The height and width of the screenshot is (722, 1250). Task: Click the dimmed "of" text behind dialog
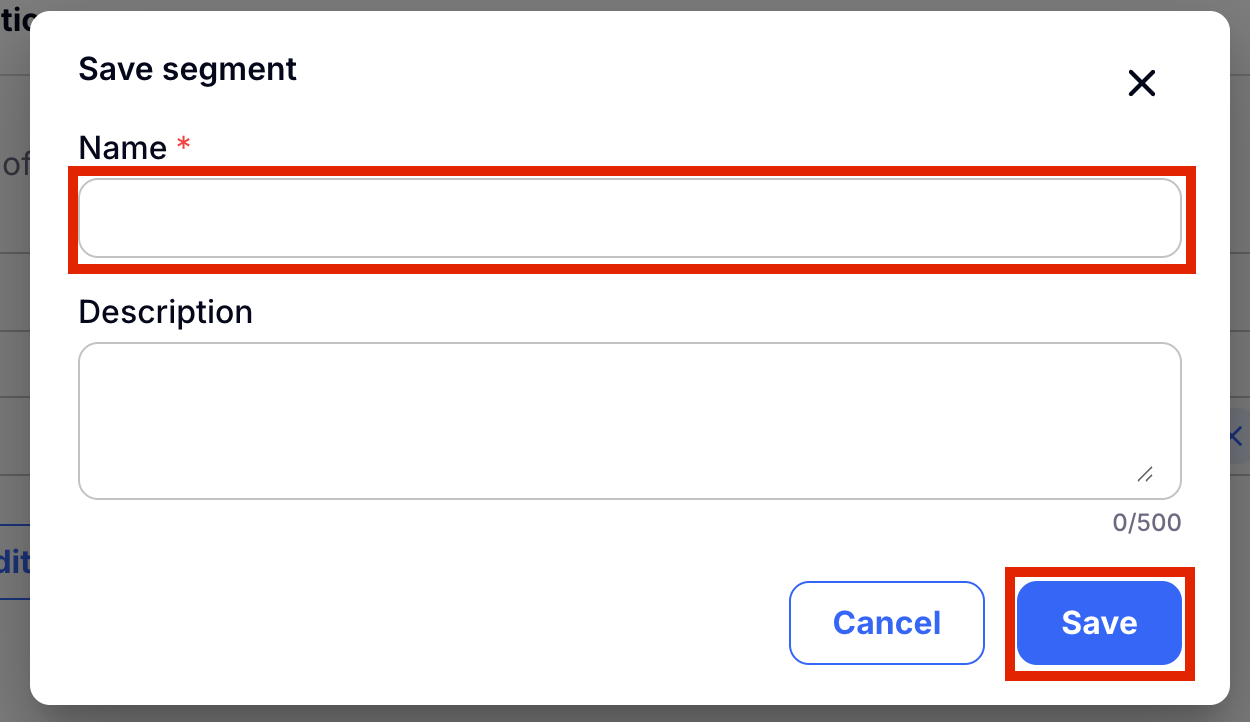14,164
